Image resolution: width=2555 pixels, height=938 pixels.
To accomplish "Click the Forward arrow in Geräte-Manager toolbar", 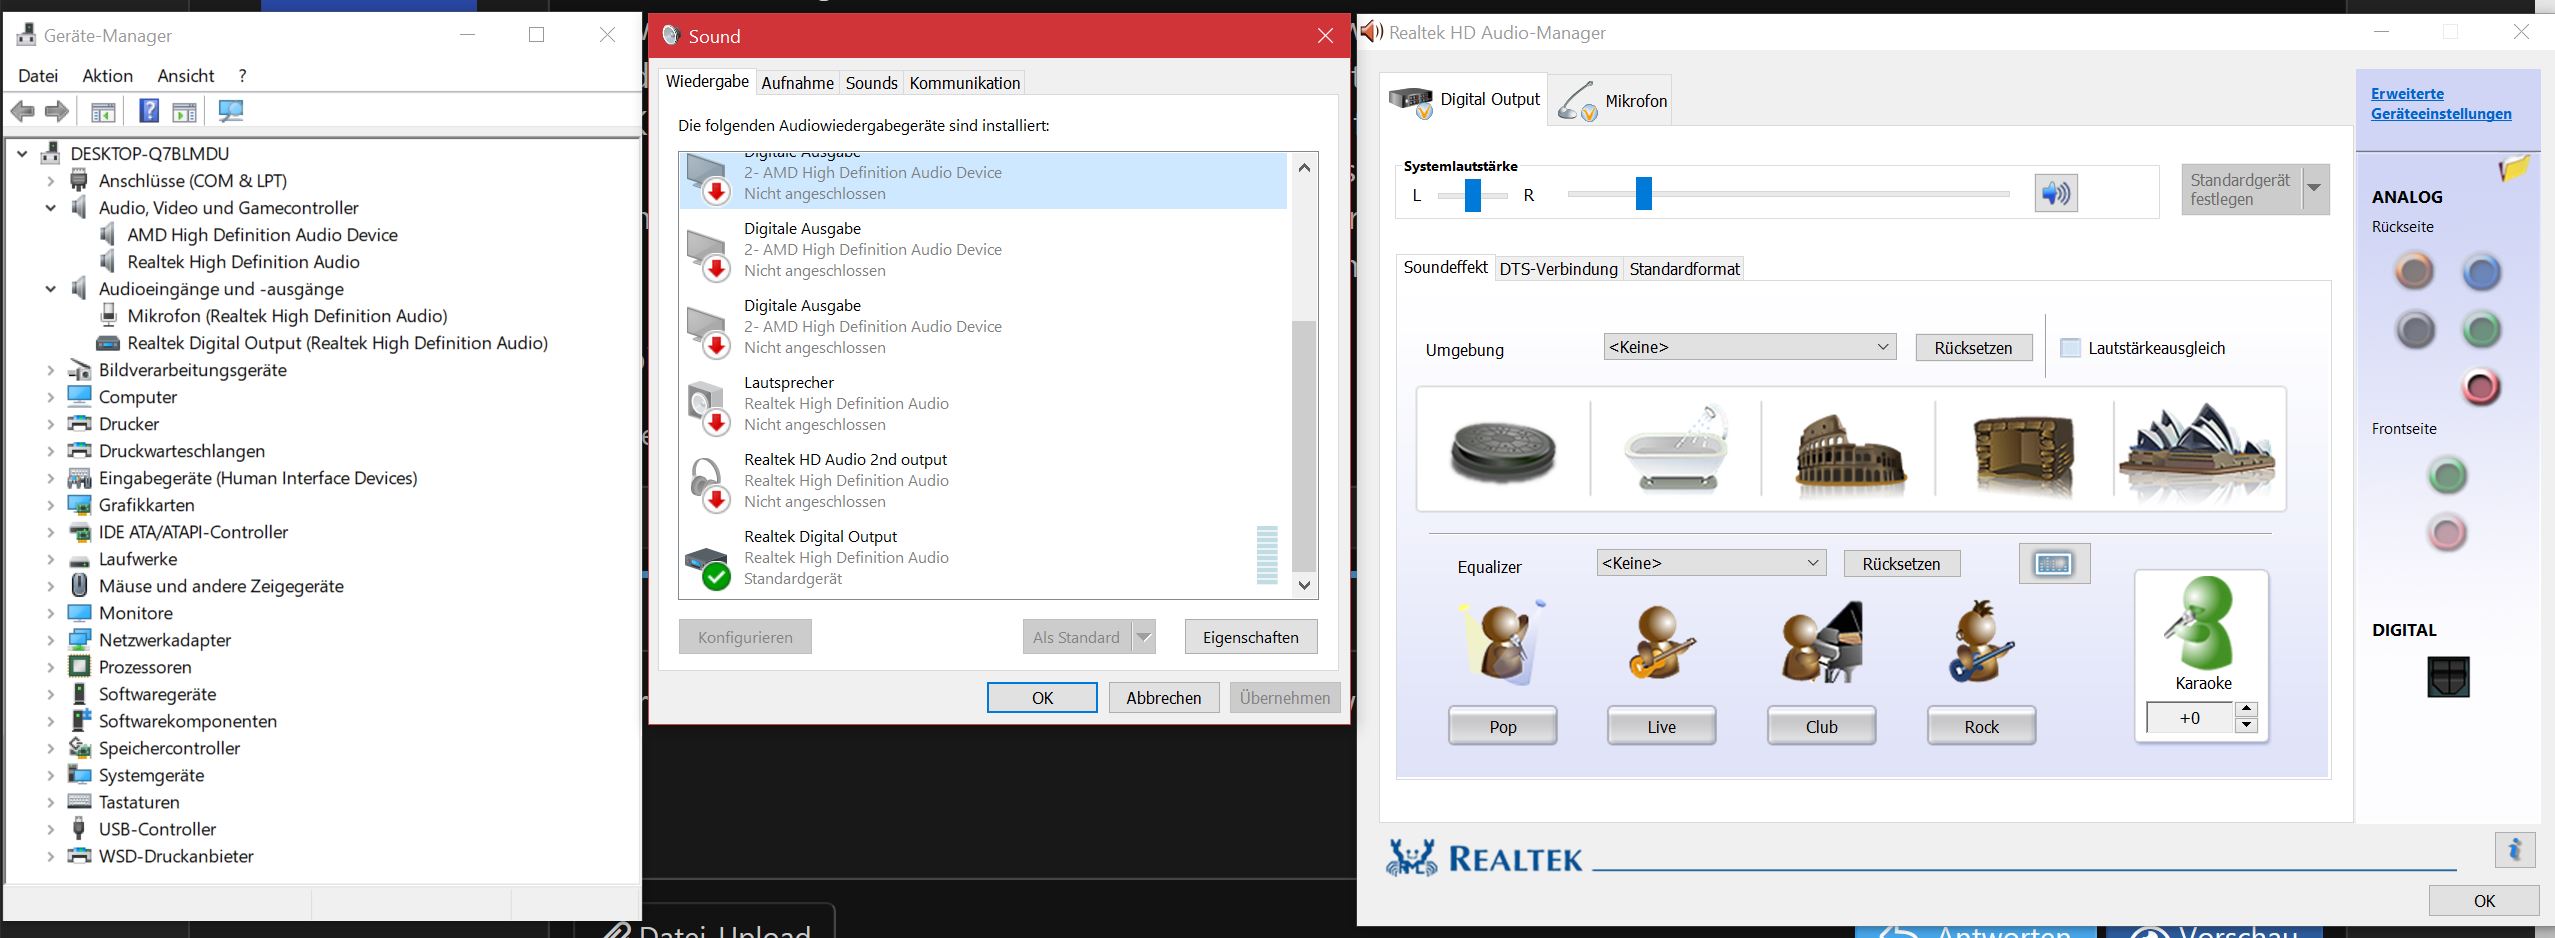I will coord(57,111).
